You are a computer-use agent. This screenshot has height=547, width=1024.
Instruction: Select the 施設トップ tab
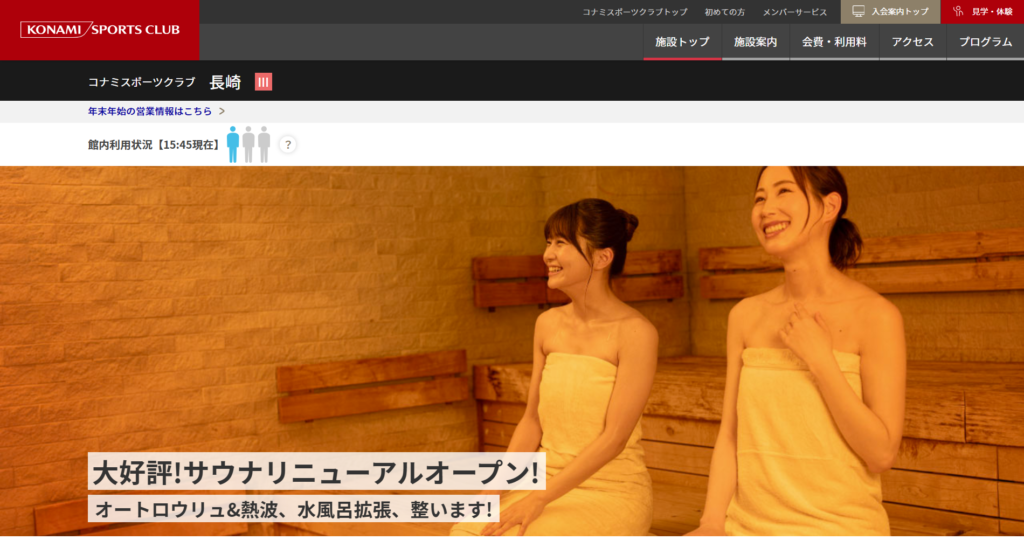(x=682, y=42)
